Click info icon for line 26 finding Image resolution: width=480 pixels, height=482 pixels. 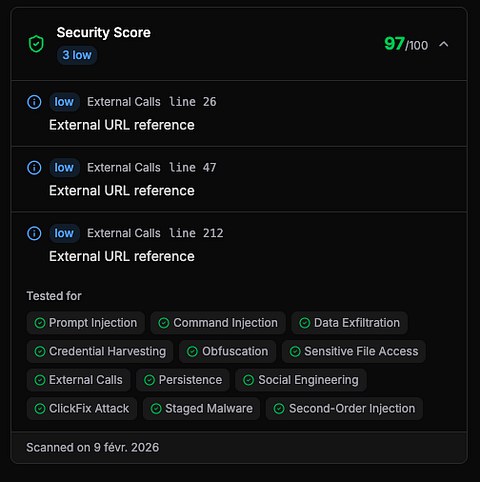(34, 102)
